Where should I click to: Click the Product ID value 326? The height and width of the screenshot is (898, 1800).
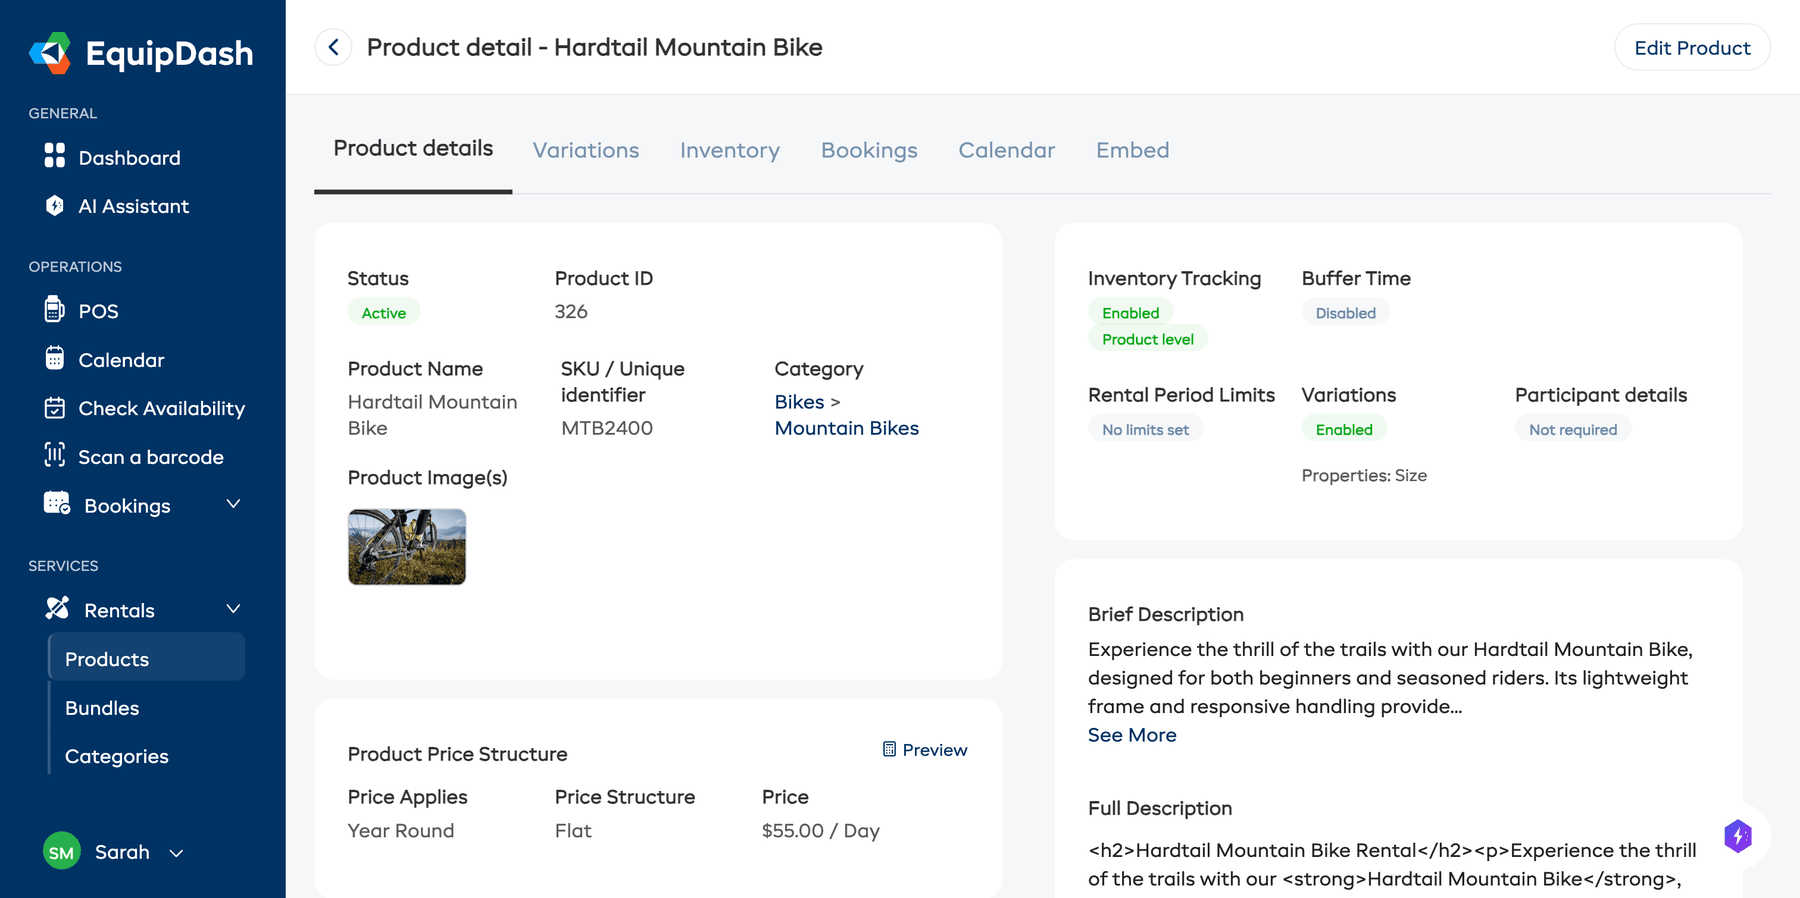(571, 311)
